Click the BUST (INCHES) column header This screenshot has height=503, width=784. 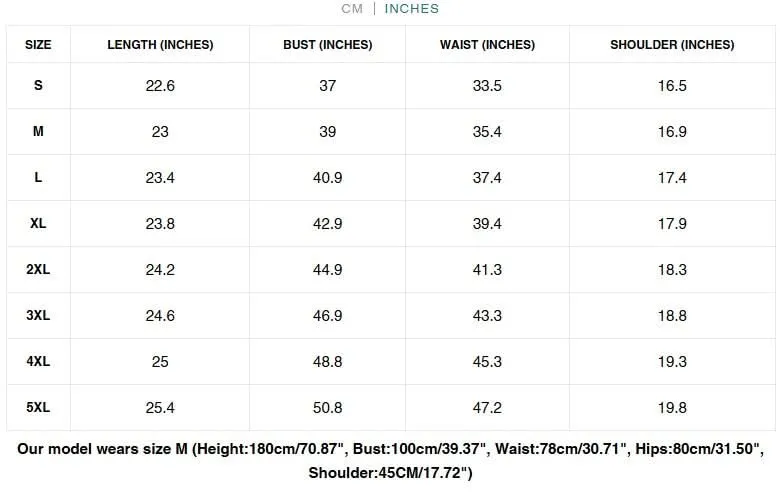[x=328, y=44]
